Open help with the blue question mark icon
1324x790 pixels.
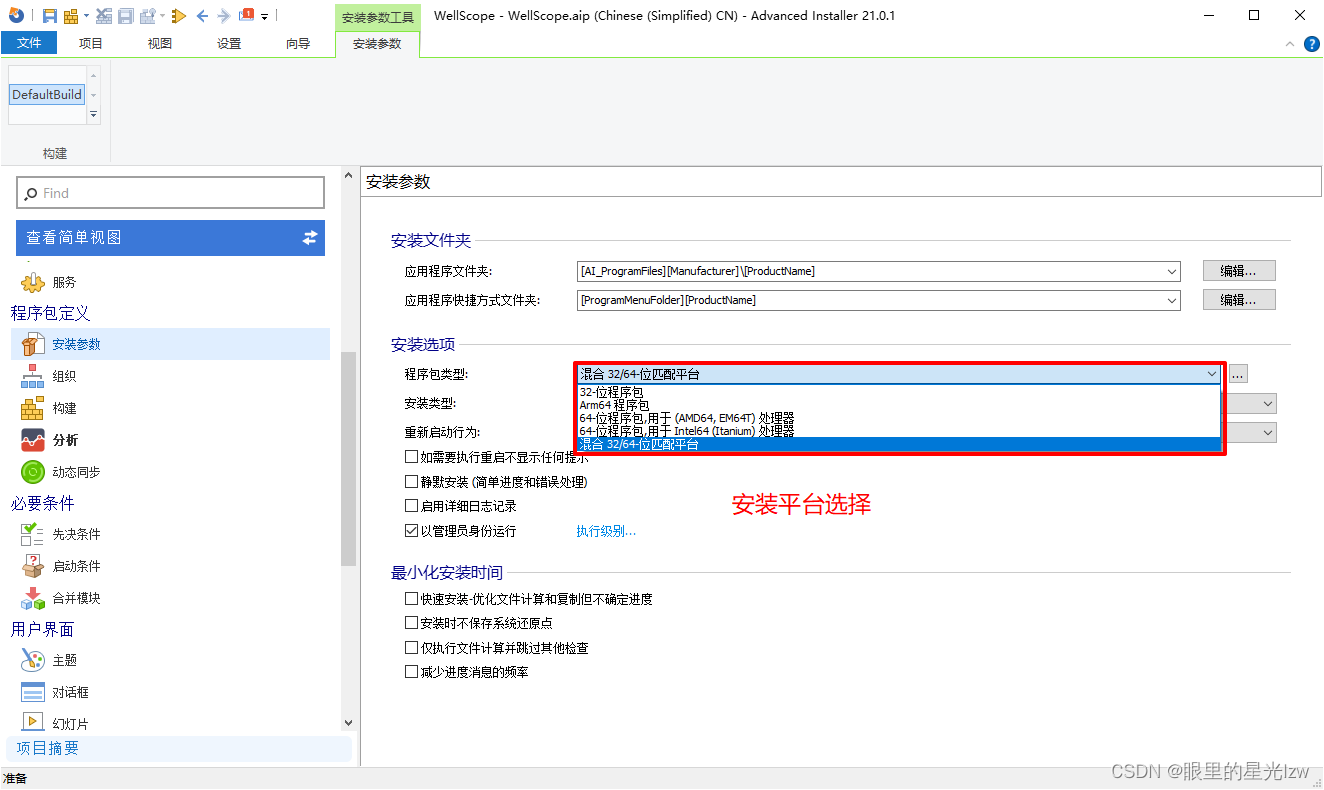click(1312, 44)
